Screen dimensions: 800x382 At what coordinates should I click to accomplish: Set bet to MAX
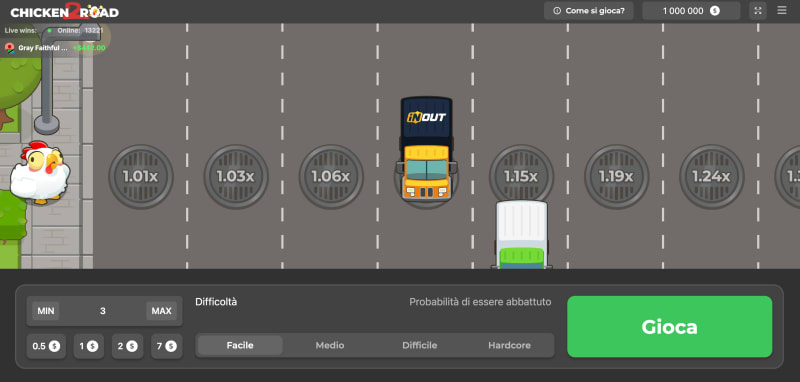[161, 311]
